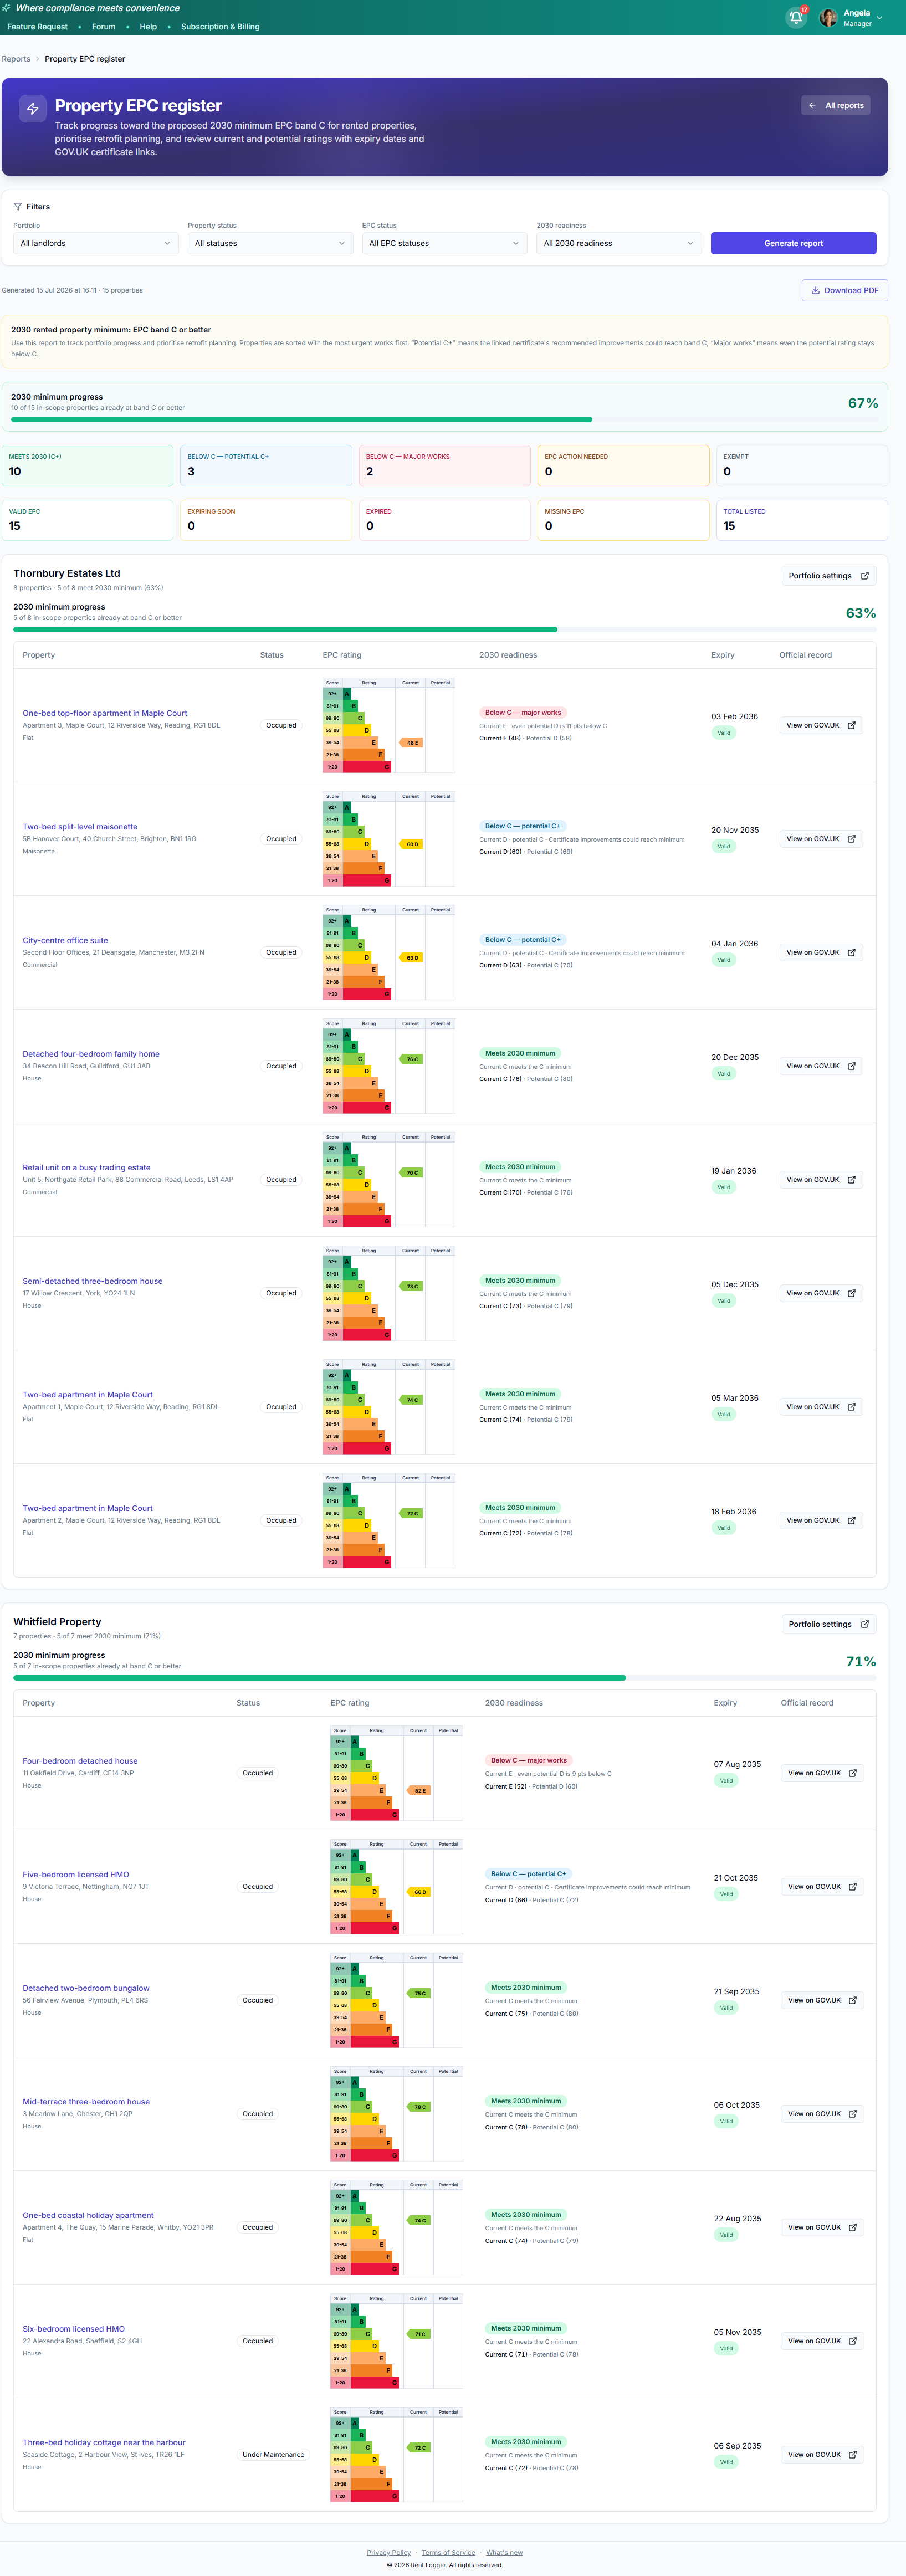
Task: Expand the Portfolio All landlords dropdown
Action: [95, 243]
